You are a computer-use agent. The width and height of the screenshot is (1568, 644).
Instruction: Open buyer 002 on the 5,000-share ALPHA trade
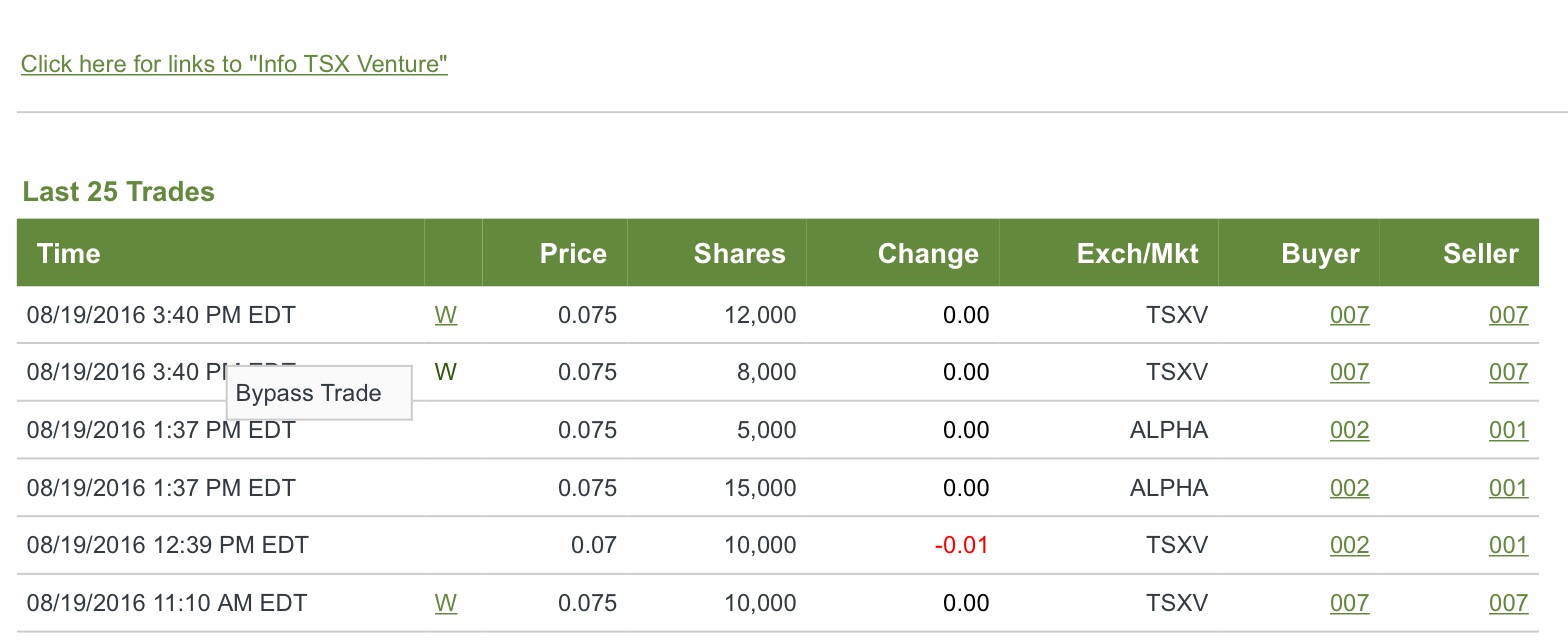point(1349,430)
